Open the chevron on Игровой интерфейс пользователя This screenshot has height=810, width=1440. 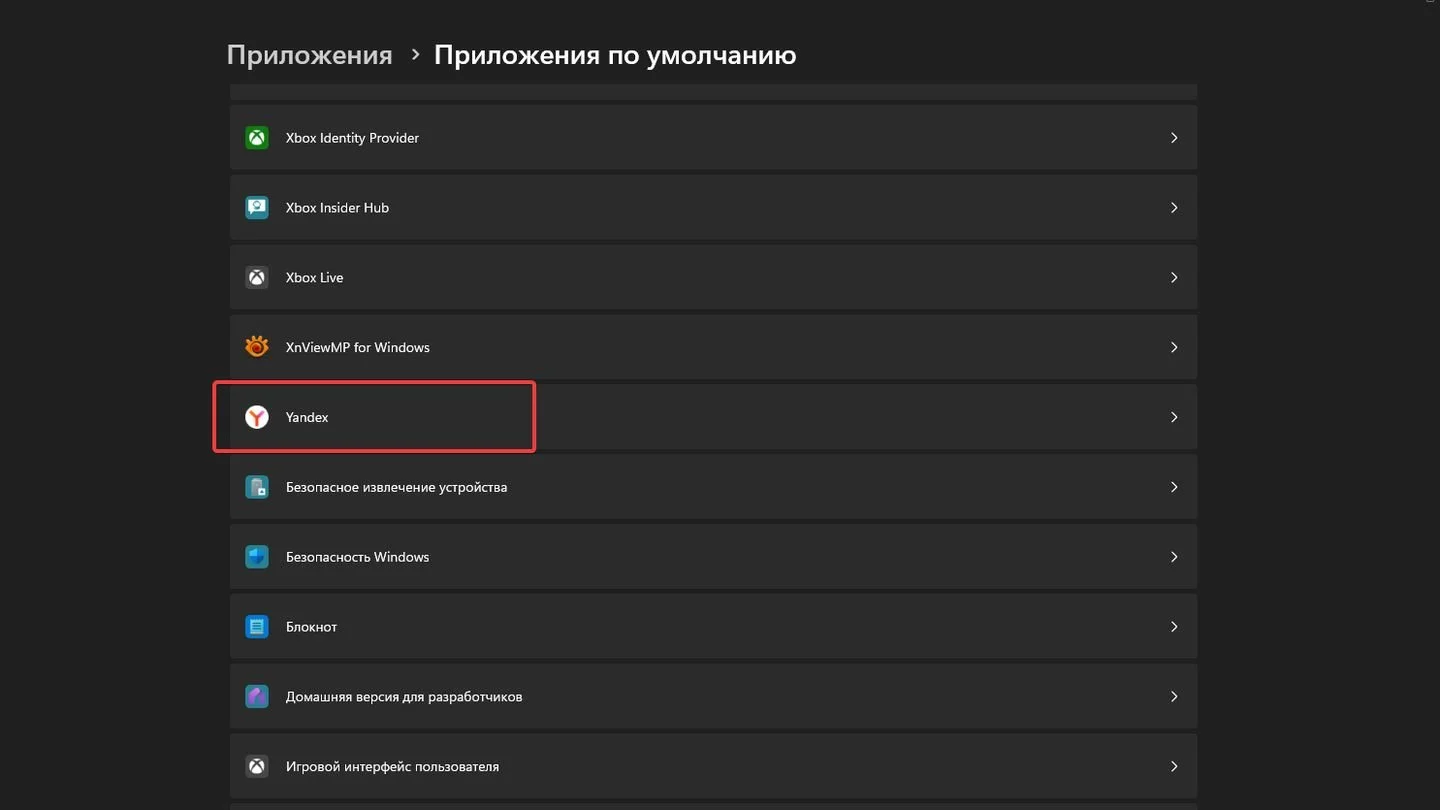(1174, 767)
